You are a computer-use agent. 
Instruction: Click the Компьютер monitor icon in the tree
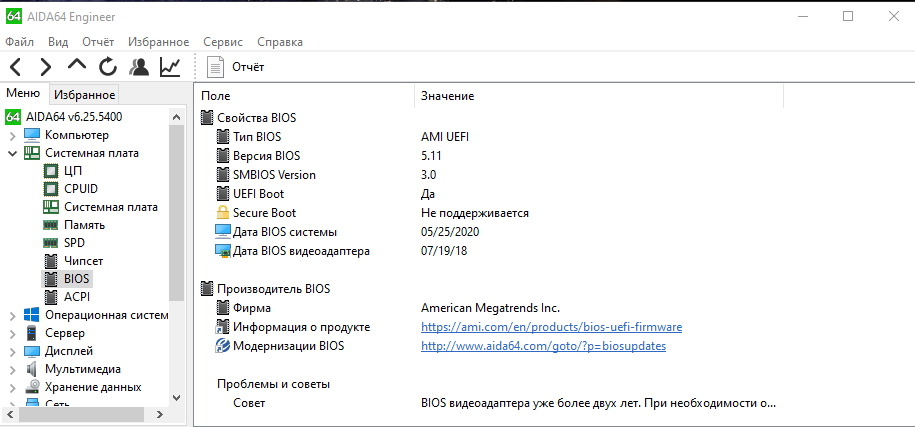(32, 135)
